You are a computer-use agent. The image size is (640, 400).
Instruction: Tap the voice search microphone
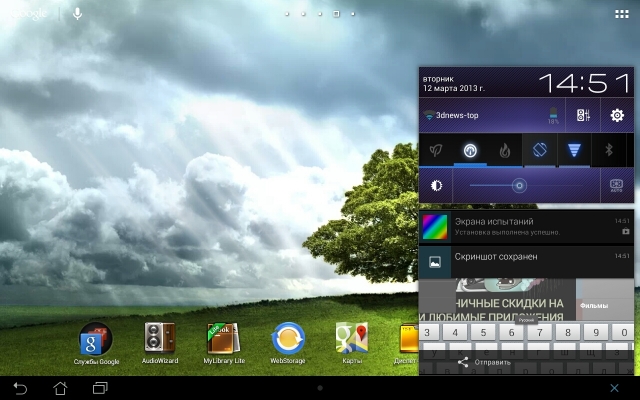pos(78,14)
